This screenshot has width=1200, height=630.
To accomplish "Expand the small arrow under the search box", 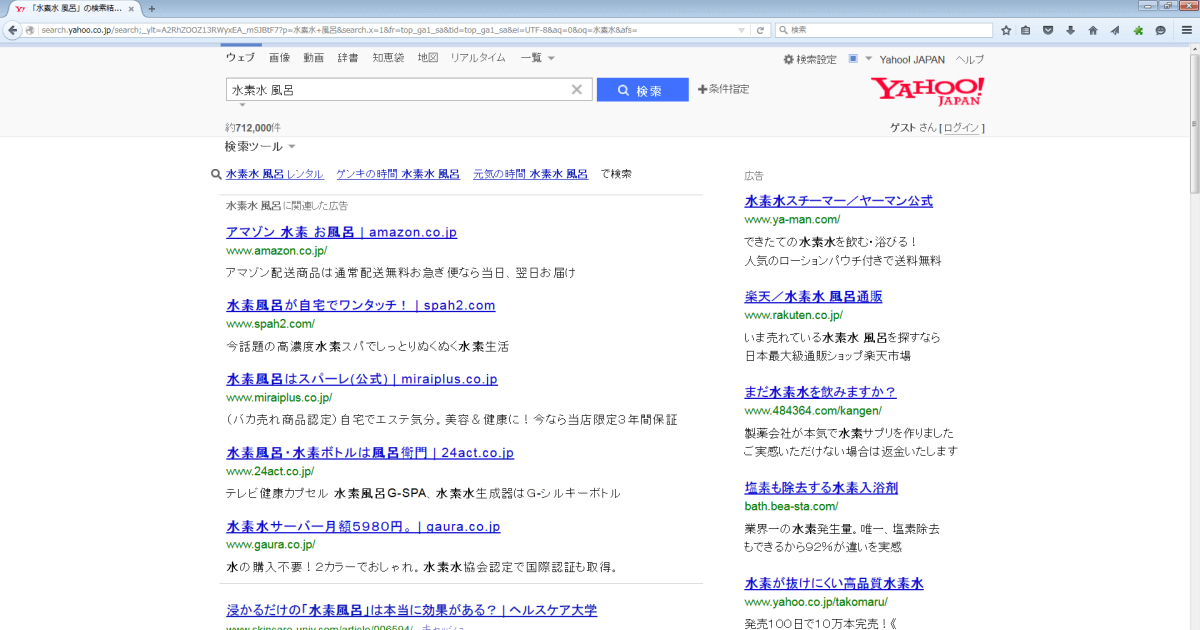I will (x=241, y=104).
